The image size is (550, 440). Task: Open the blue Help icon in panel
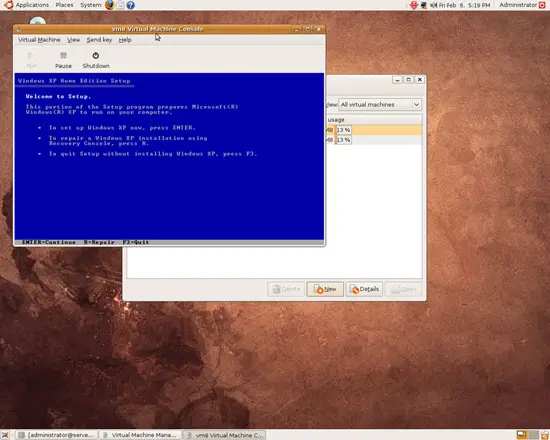click(130, 5)
